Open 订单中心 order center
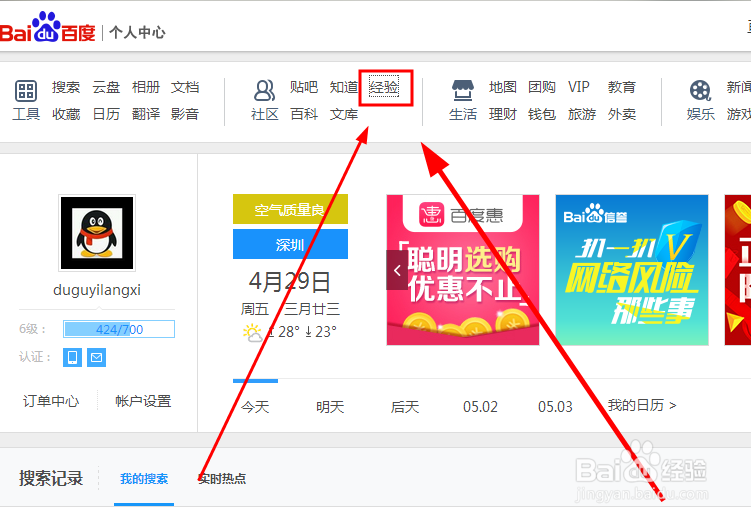Image resolution: width=751 pixels, height=520 pixels. (51, 401)
